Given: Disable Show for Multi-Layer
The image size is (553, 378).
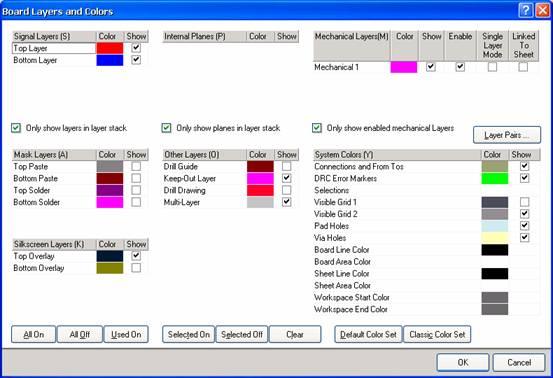Looking at the screenshot, I should pos(286,202).
